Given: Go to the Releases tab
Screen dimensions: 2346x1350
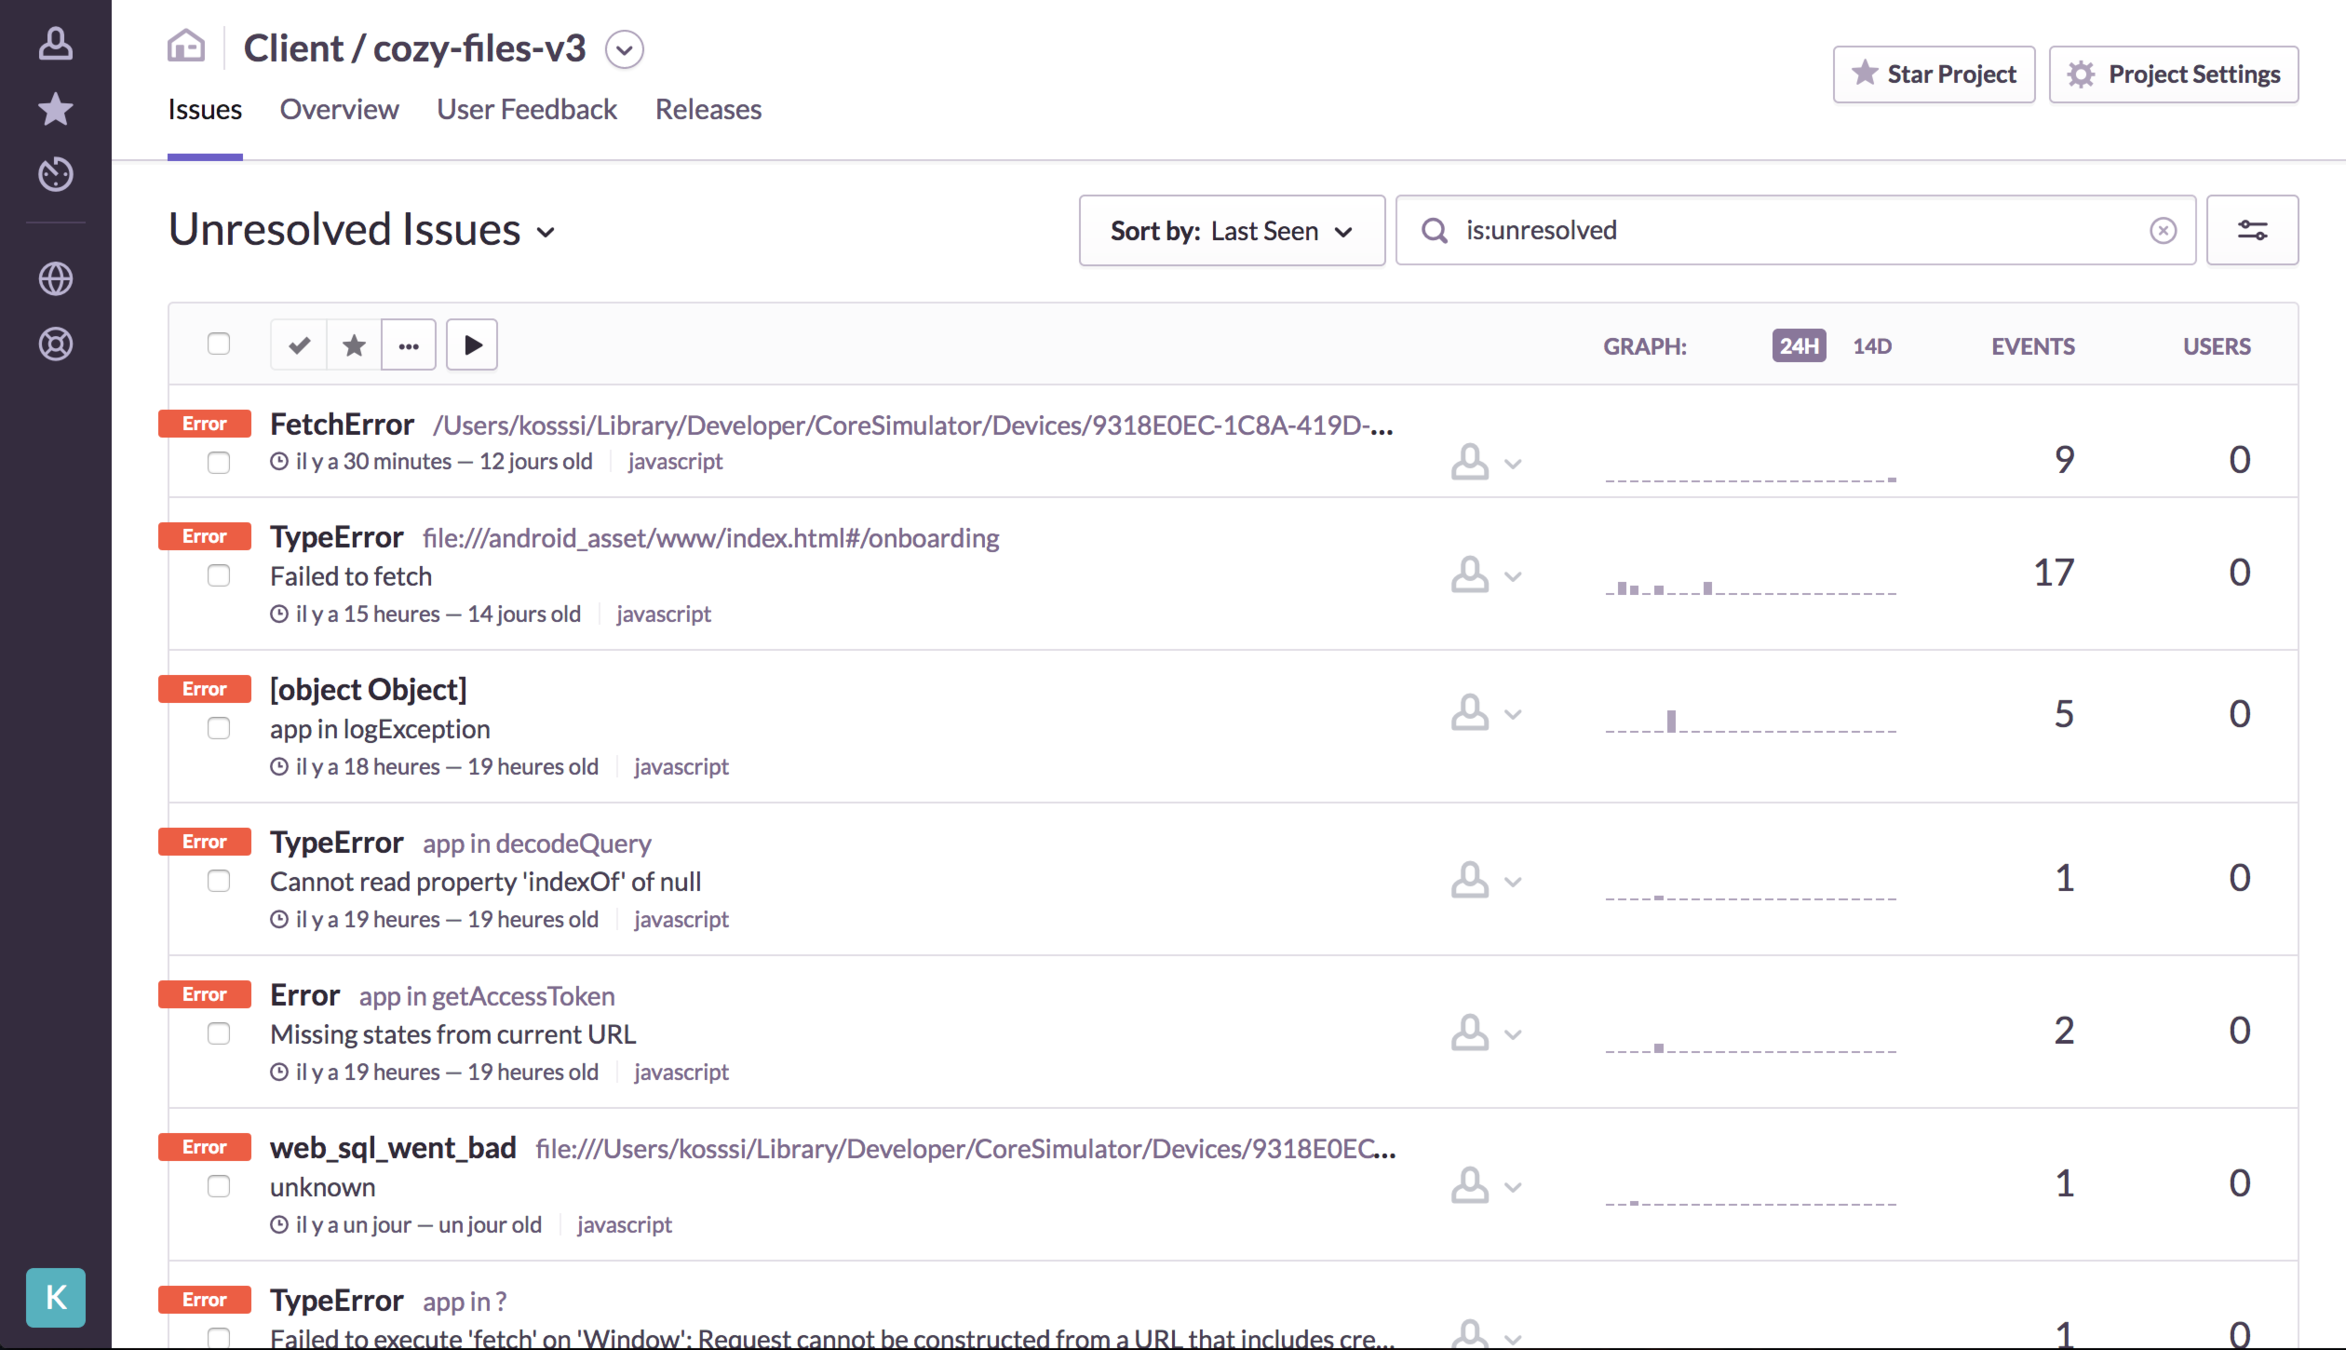Looking at the screenshot, I should point(708,109).
